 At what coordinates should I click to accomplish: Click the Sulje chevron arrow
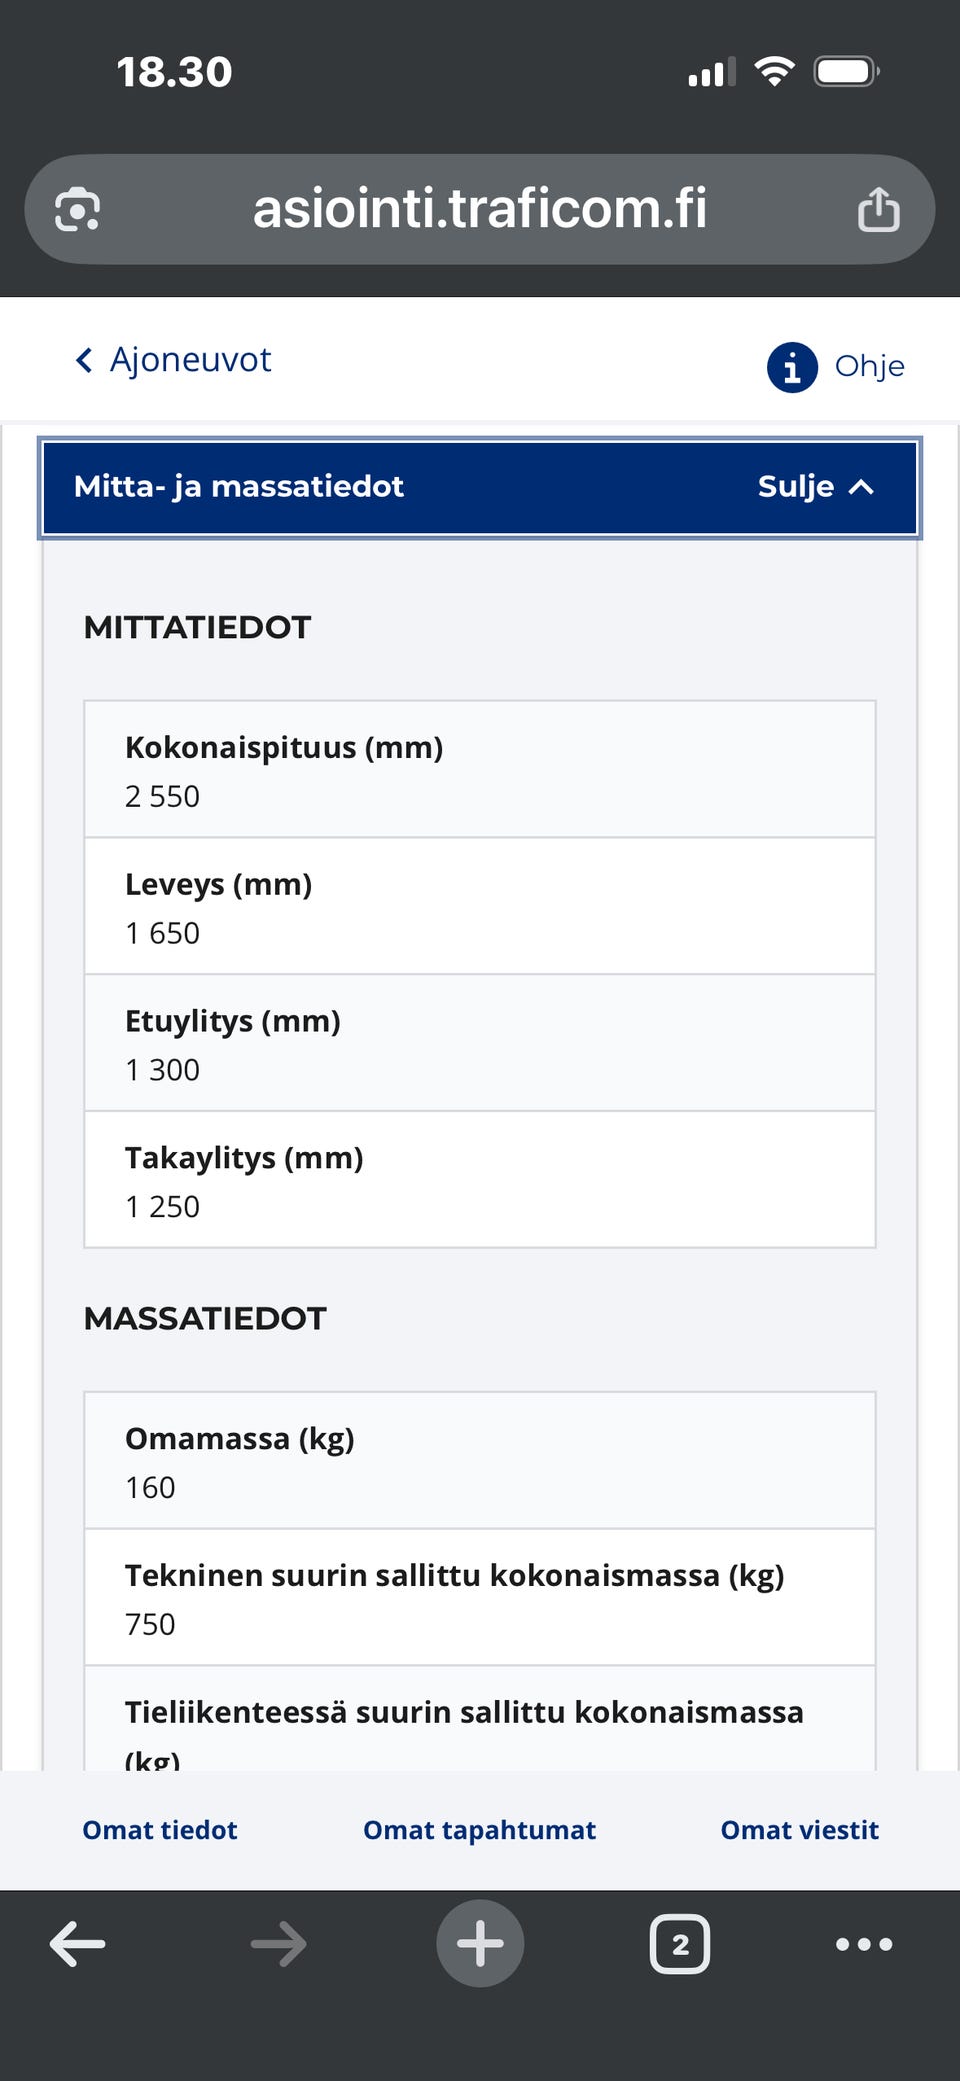[x=861, y=487]
